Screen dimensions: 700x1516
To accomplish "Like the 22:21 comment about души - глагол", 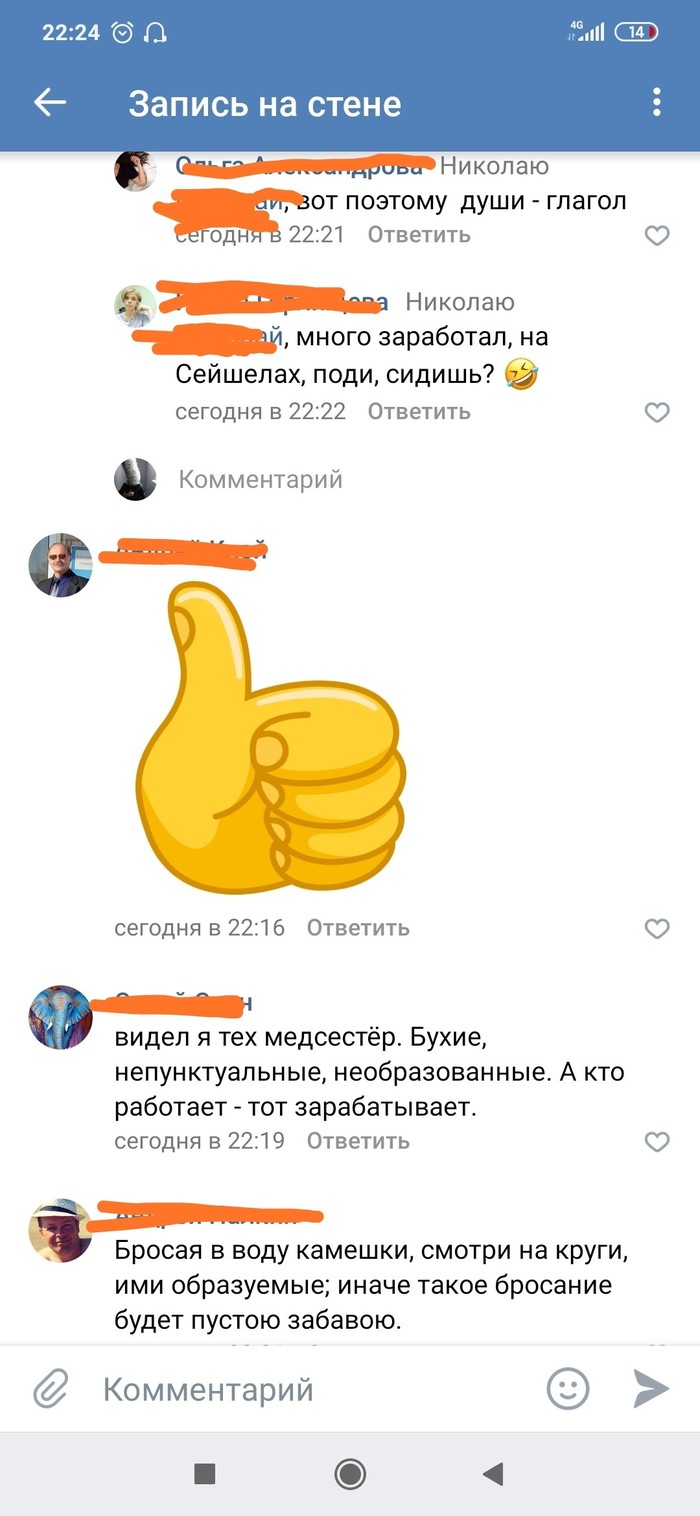I will point(656,236).
